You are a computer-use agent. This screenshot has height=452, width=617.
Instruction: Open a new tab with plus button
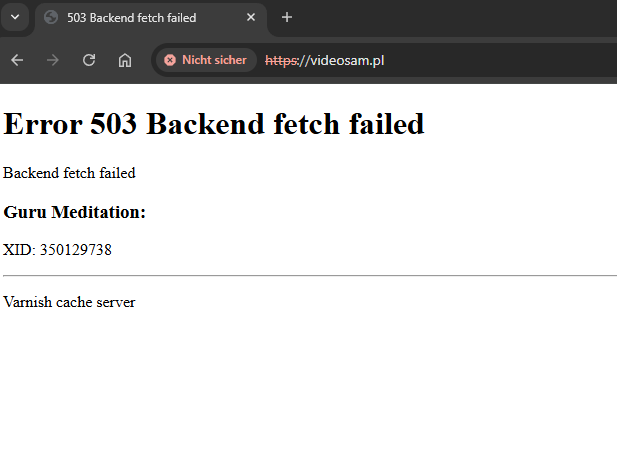(287, 17)
